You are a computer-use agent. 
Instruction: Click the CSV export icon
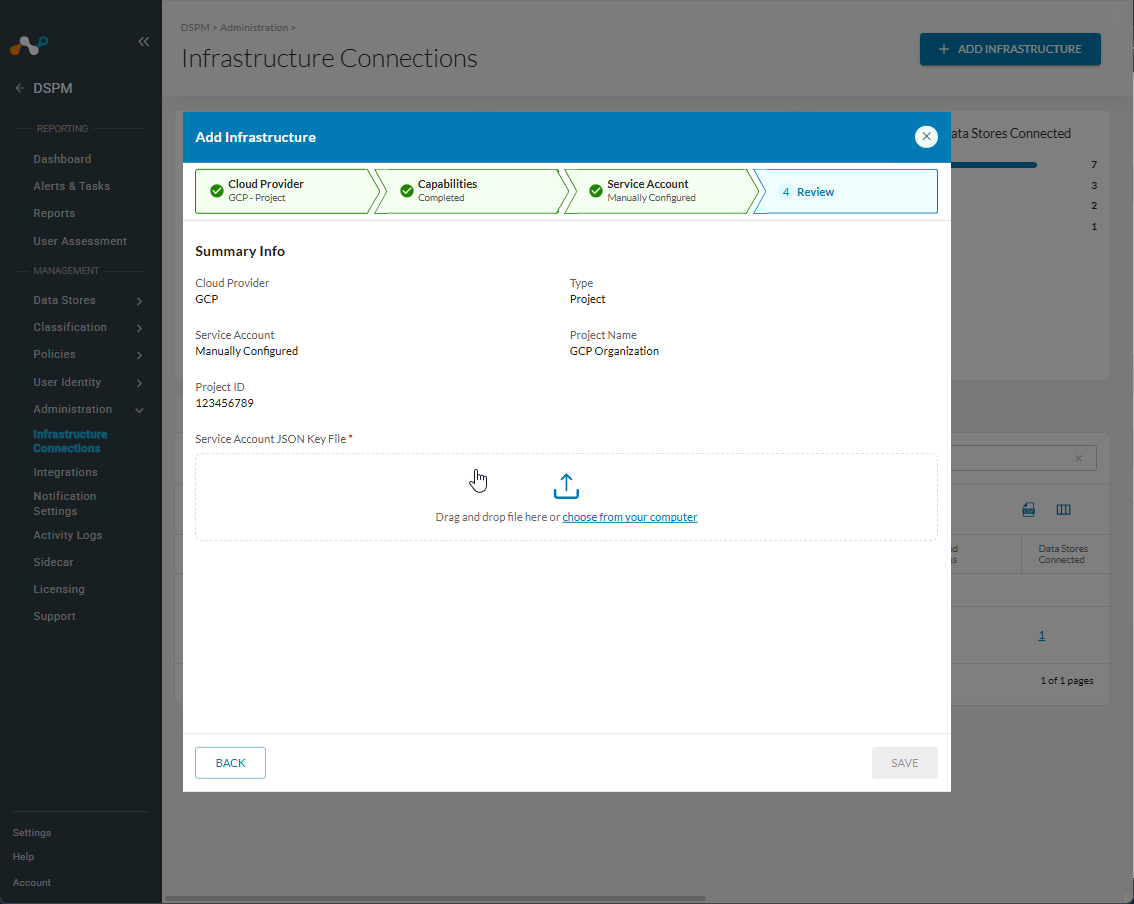click(1028, 510)
